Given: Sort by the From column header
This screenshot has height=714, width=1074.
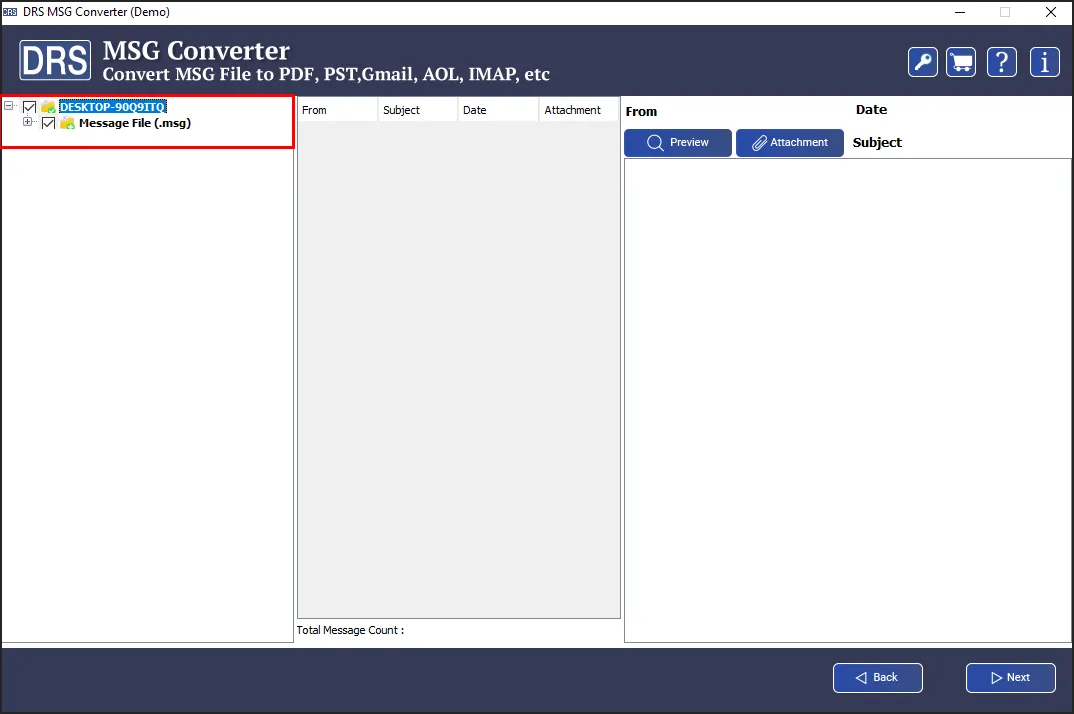Looking at the screenshot, I should 337,110.
